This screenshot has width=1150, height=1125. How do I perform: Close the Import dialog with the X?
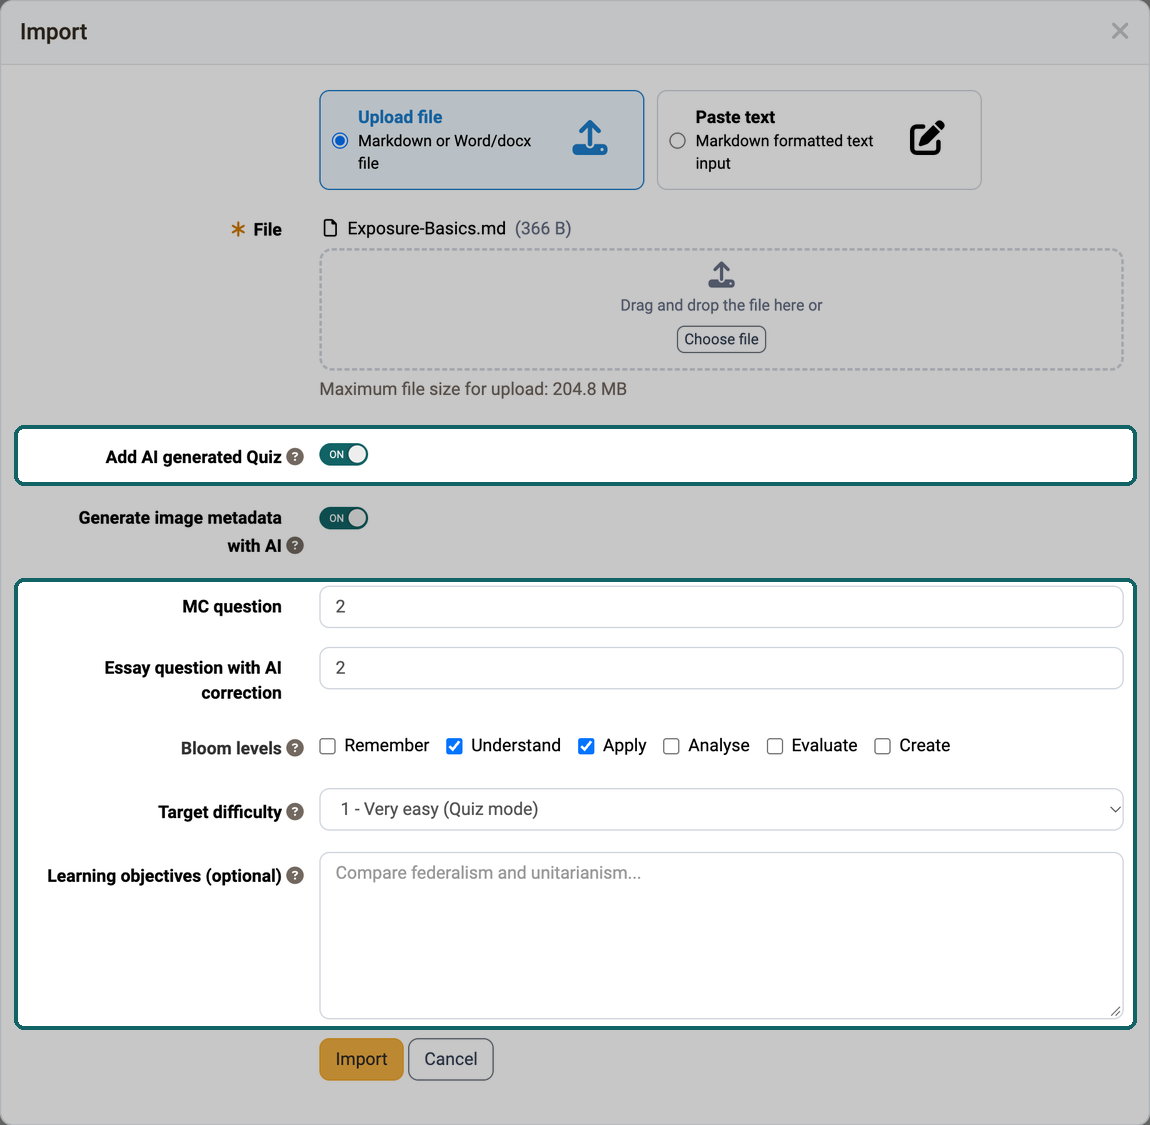(1119, 31)
